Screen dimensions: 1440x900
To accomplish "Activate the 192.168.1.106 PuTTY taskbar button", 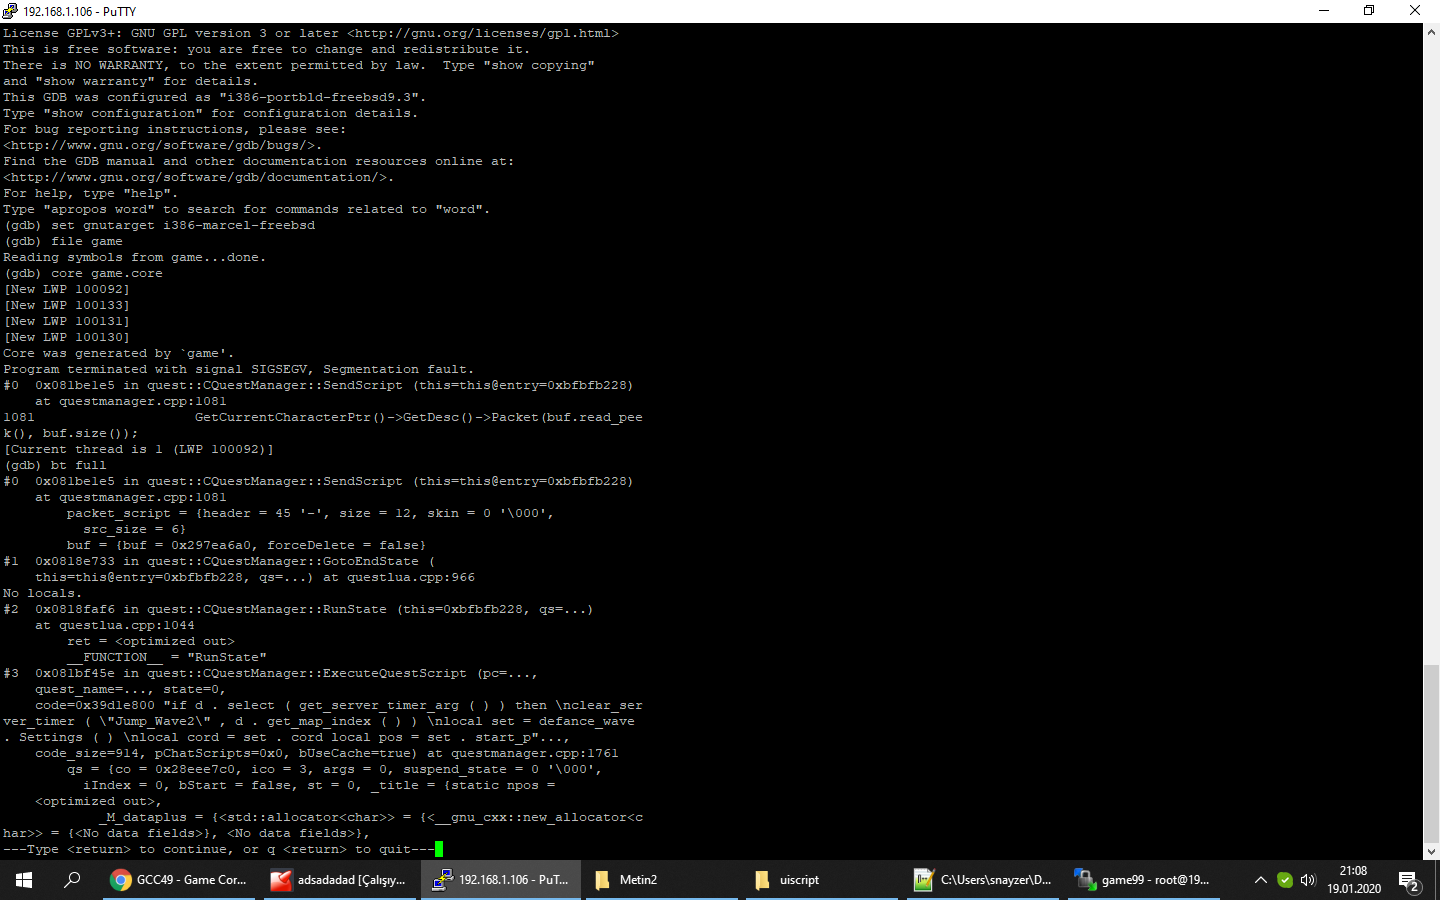I will [501, 880].
